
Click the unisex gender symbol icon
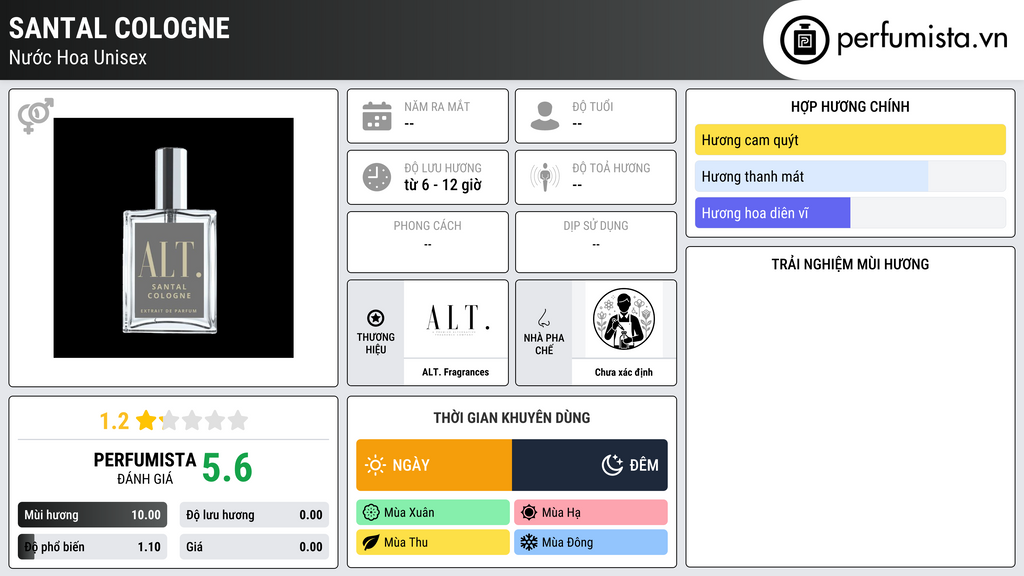[x=35, y=116]
